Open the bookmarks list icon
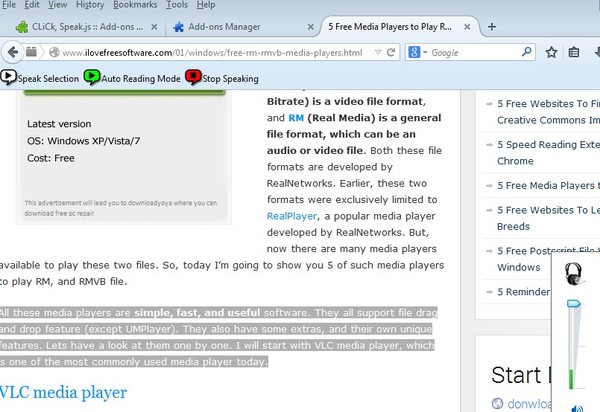The width and height of the screenshot is (600, 412). (x=574, y=52)
